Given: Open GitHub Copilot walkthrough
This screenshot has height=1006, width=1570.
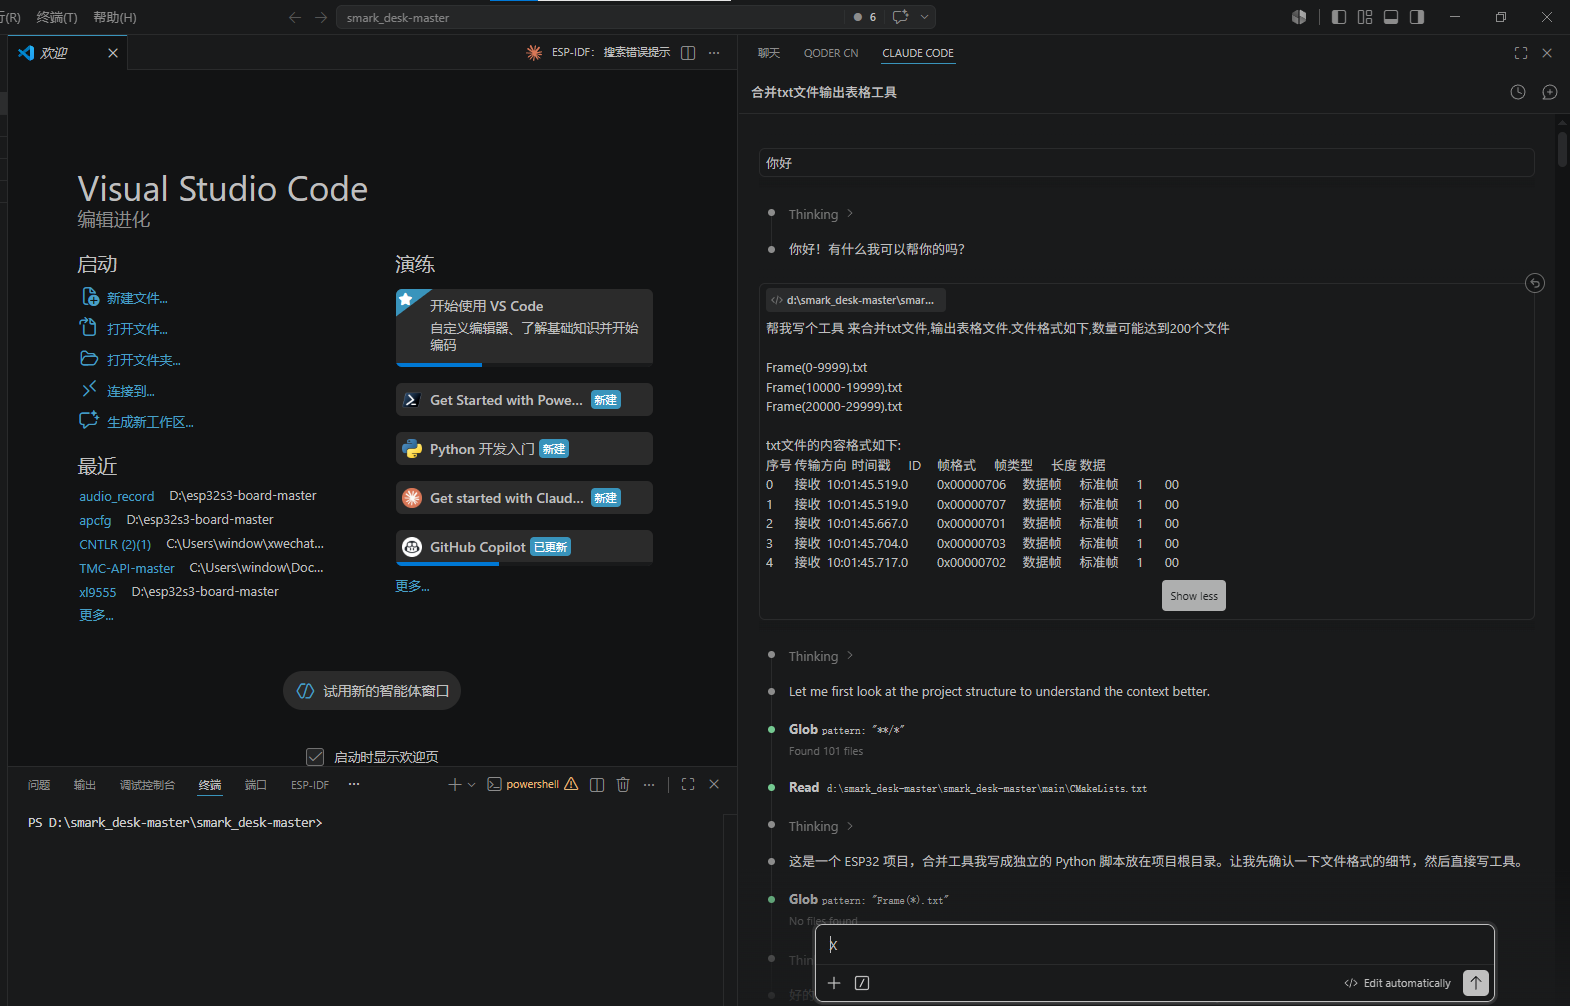Looking at the screenshot, I should (x=524, y=547).
